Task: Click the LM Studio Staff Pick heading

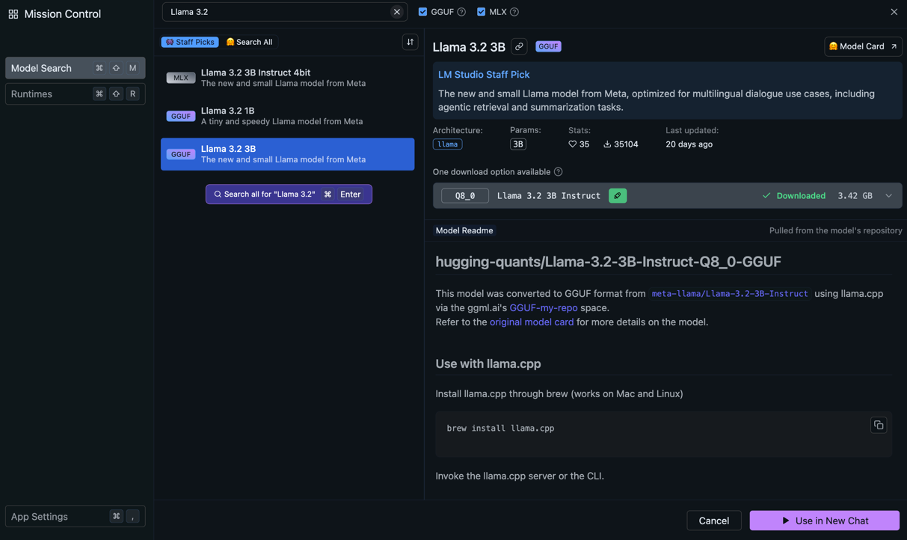Action: pos(484,75)
